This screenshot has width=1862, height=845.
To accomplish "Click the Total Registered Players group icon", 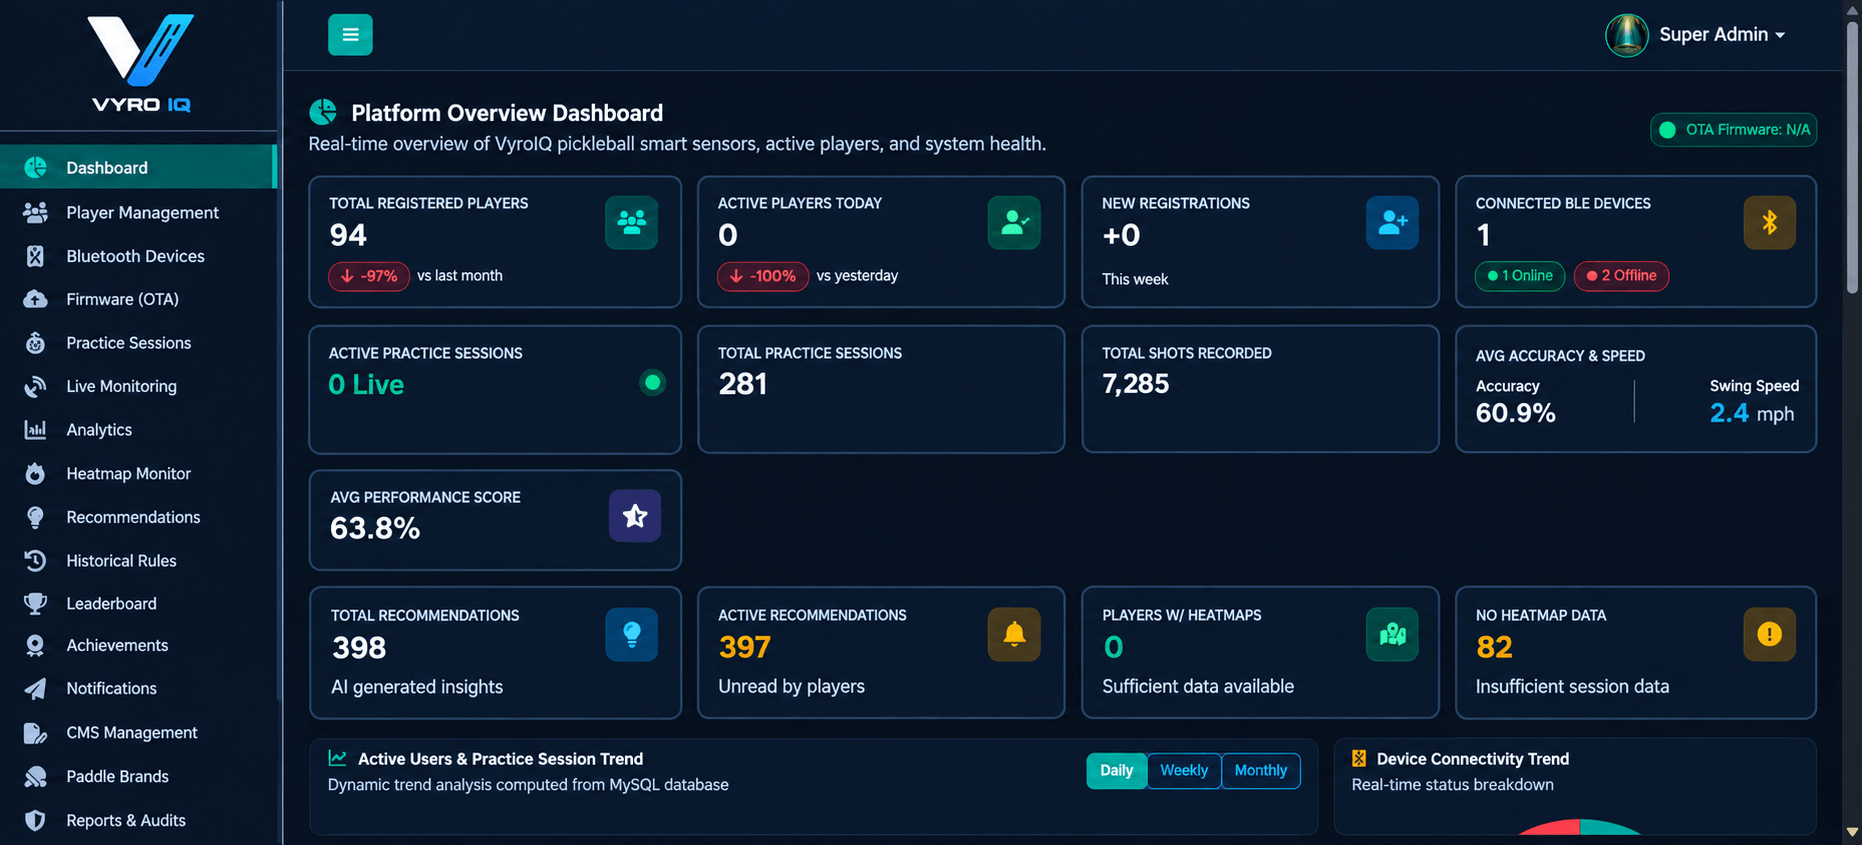I will coord(631,223).
